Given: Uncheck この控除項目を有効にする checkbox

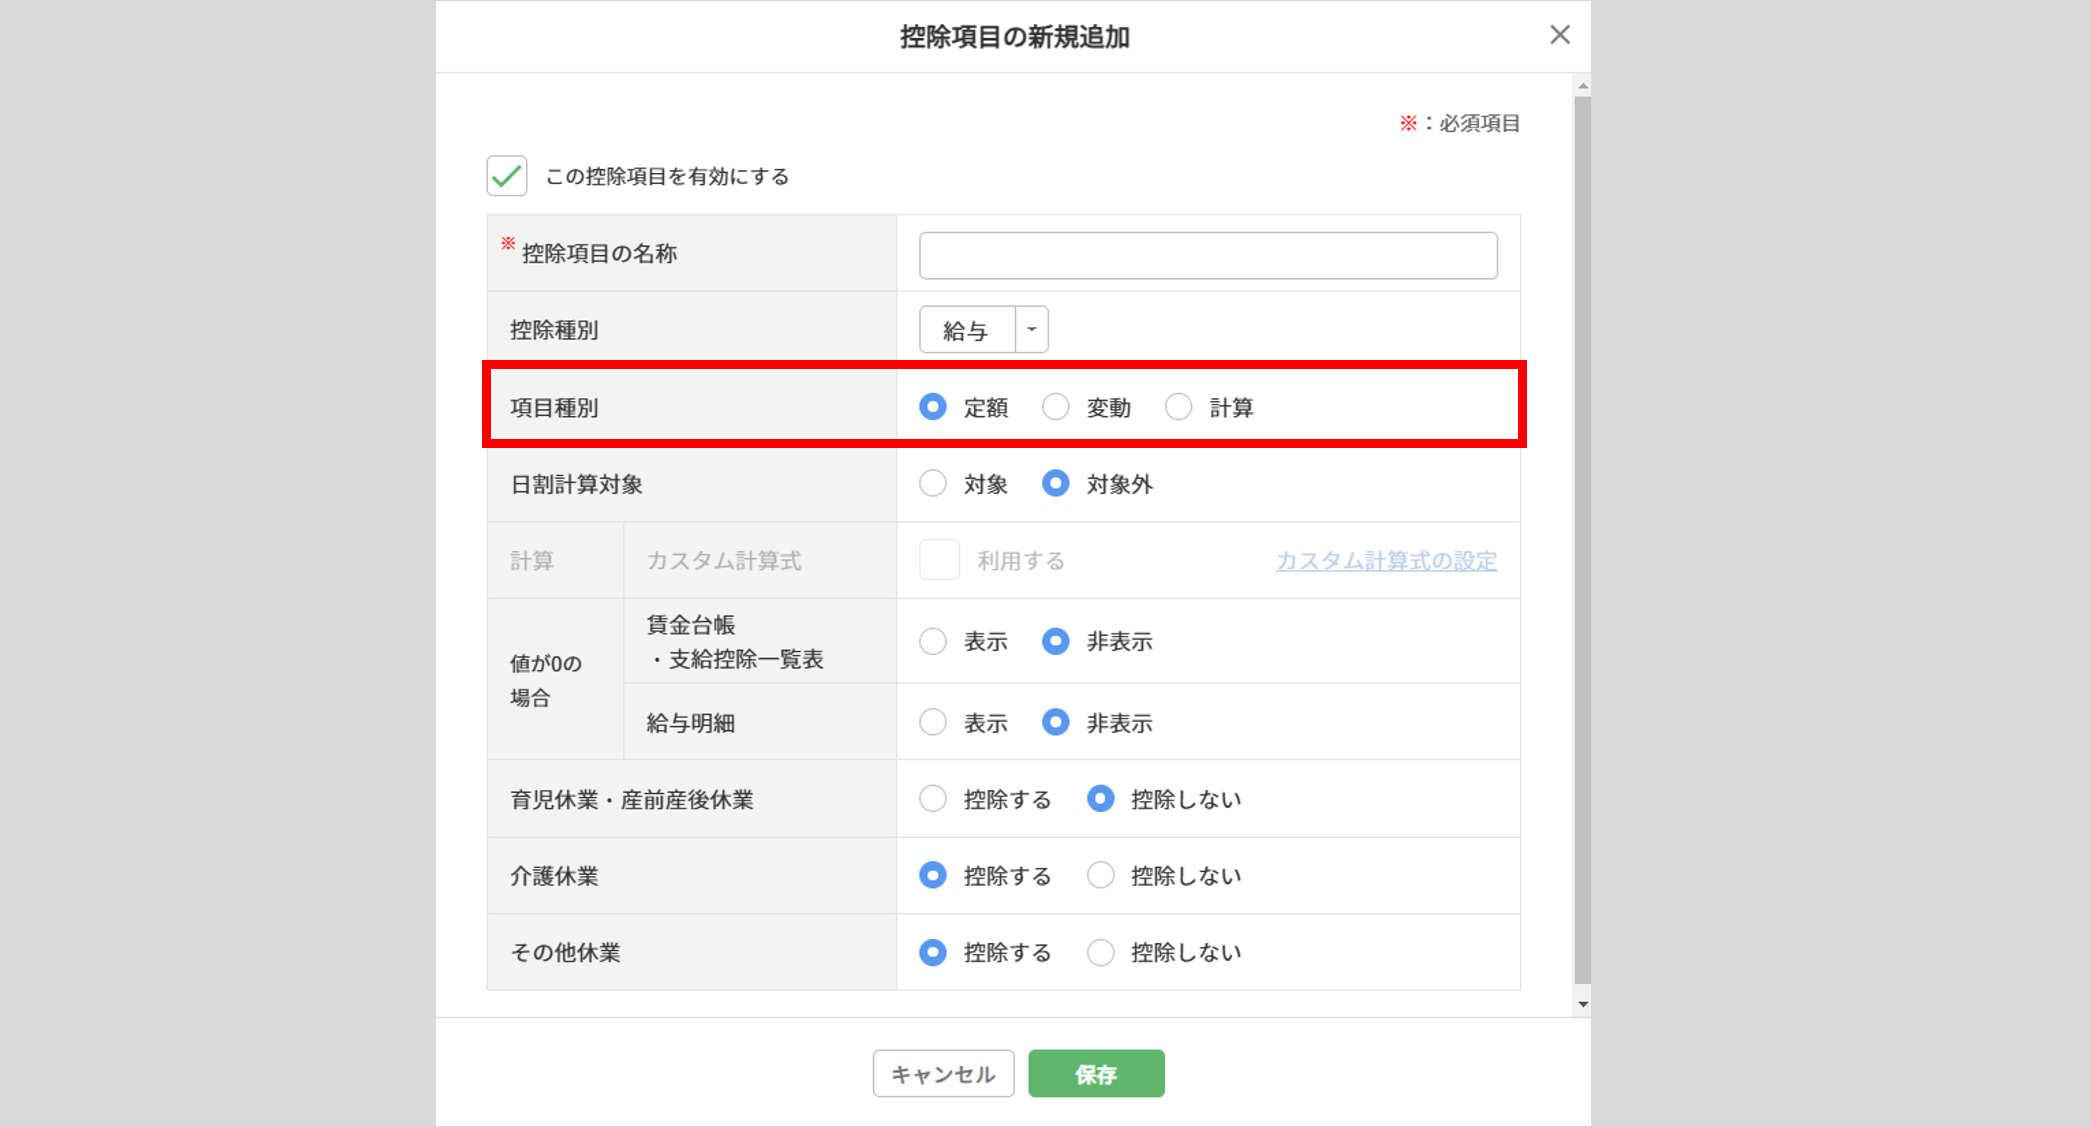Looking at the screenshot, I should click(x=507, y=176).
